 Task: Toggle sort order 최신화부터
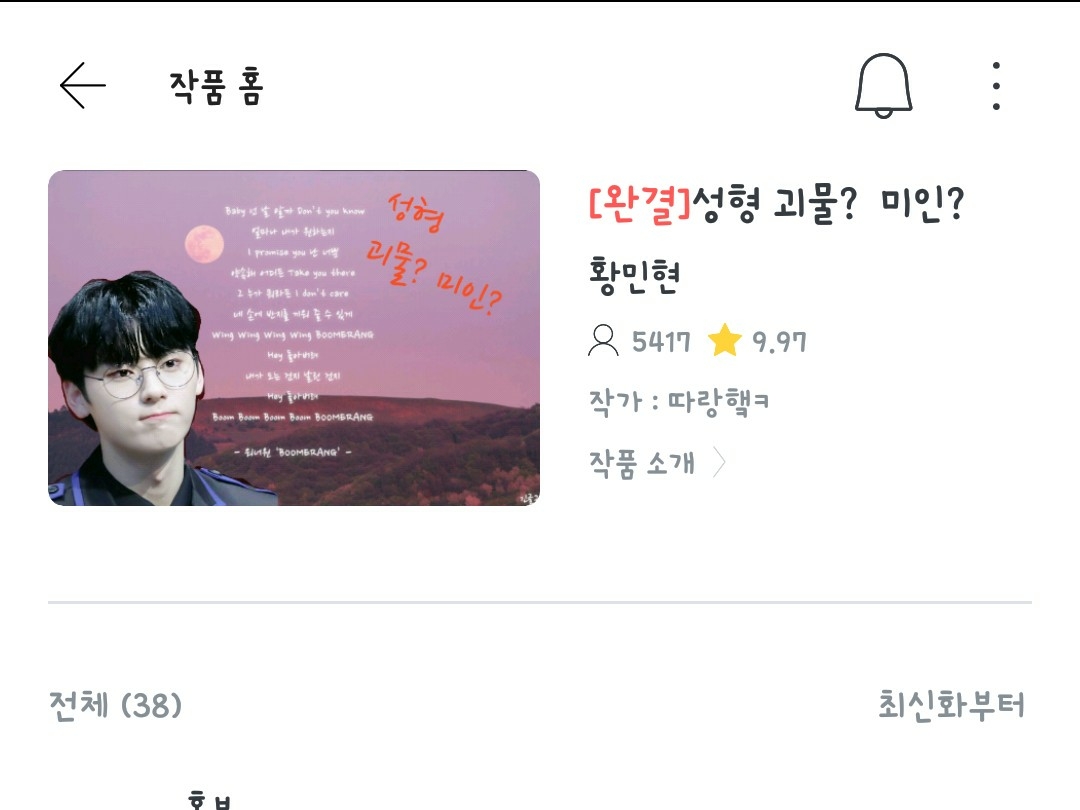point(951,705)
